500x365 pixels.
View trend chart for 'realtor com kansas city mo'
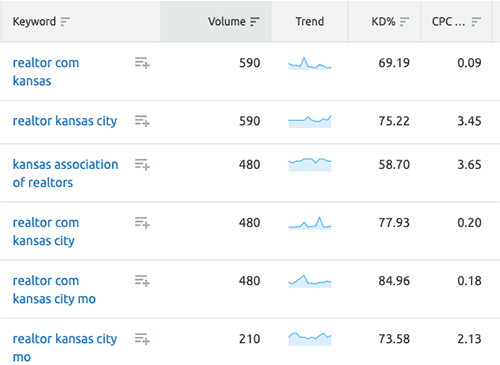click(310, 281)
